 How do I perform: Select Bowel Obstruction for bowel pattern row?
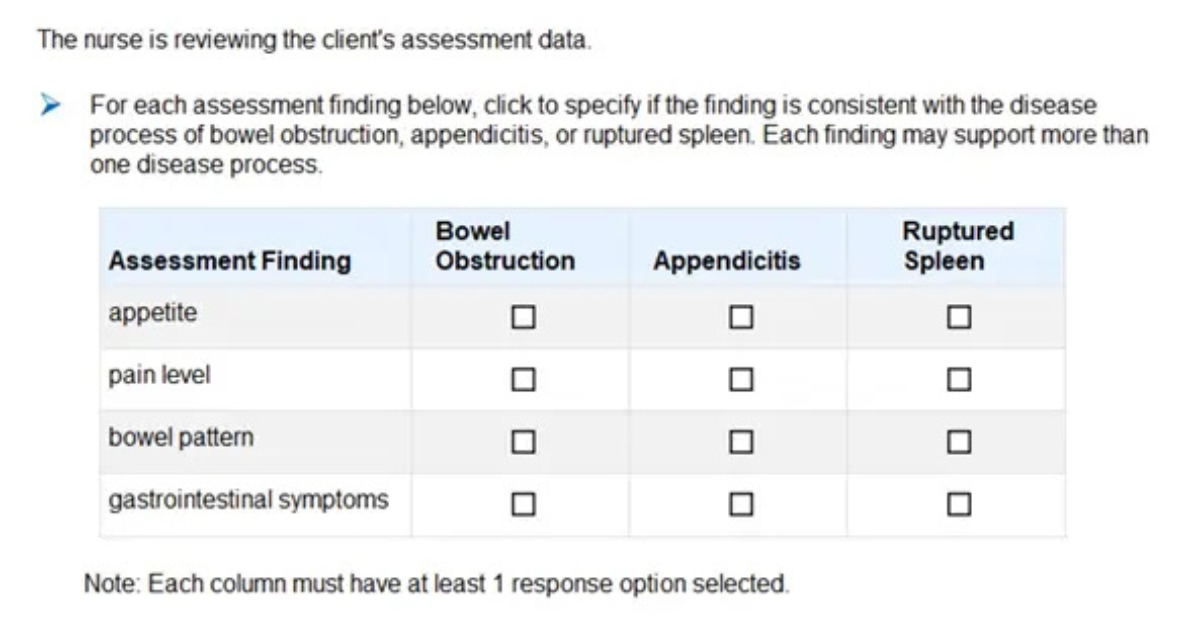click(x=522, y=441)
